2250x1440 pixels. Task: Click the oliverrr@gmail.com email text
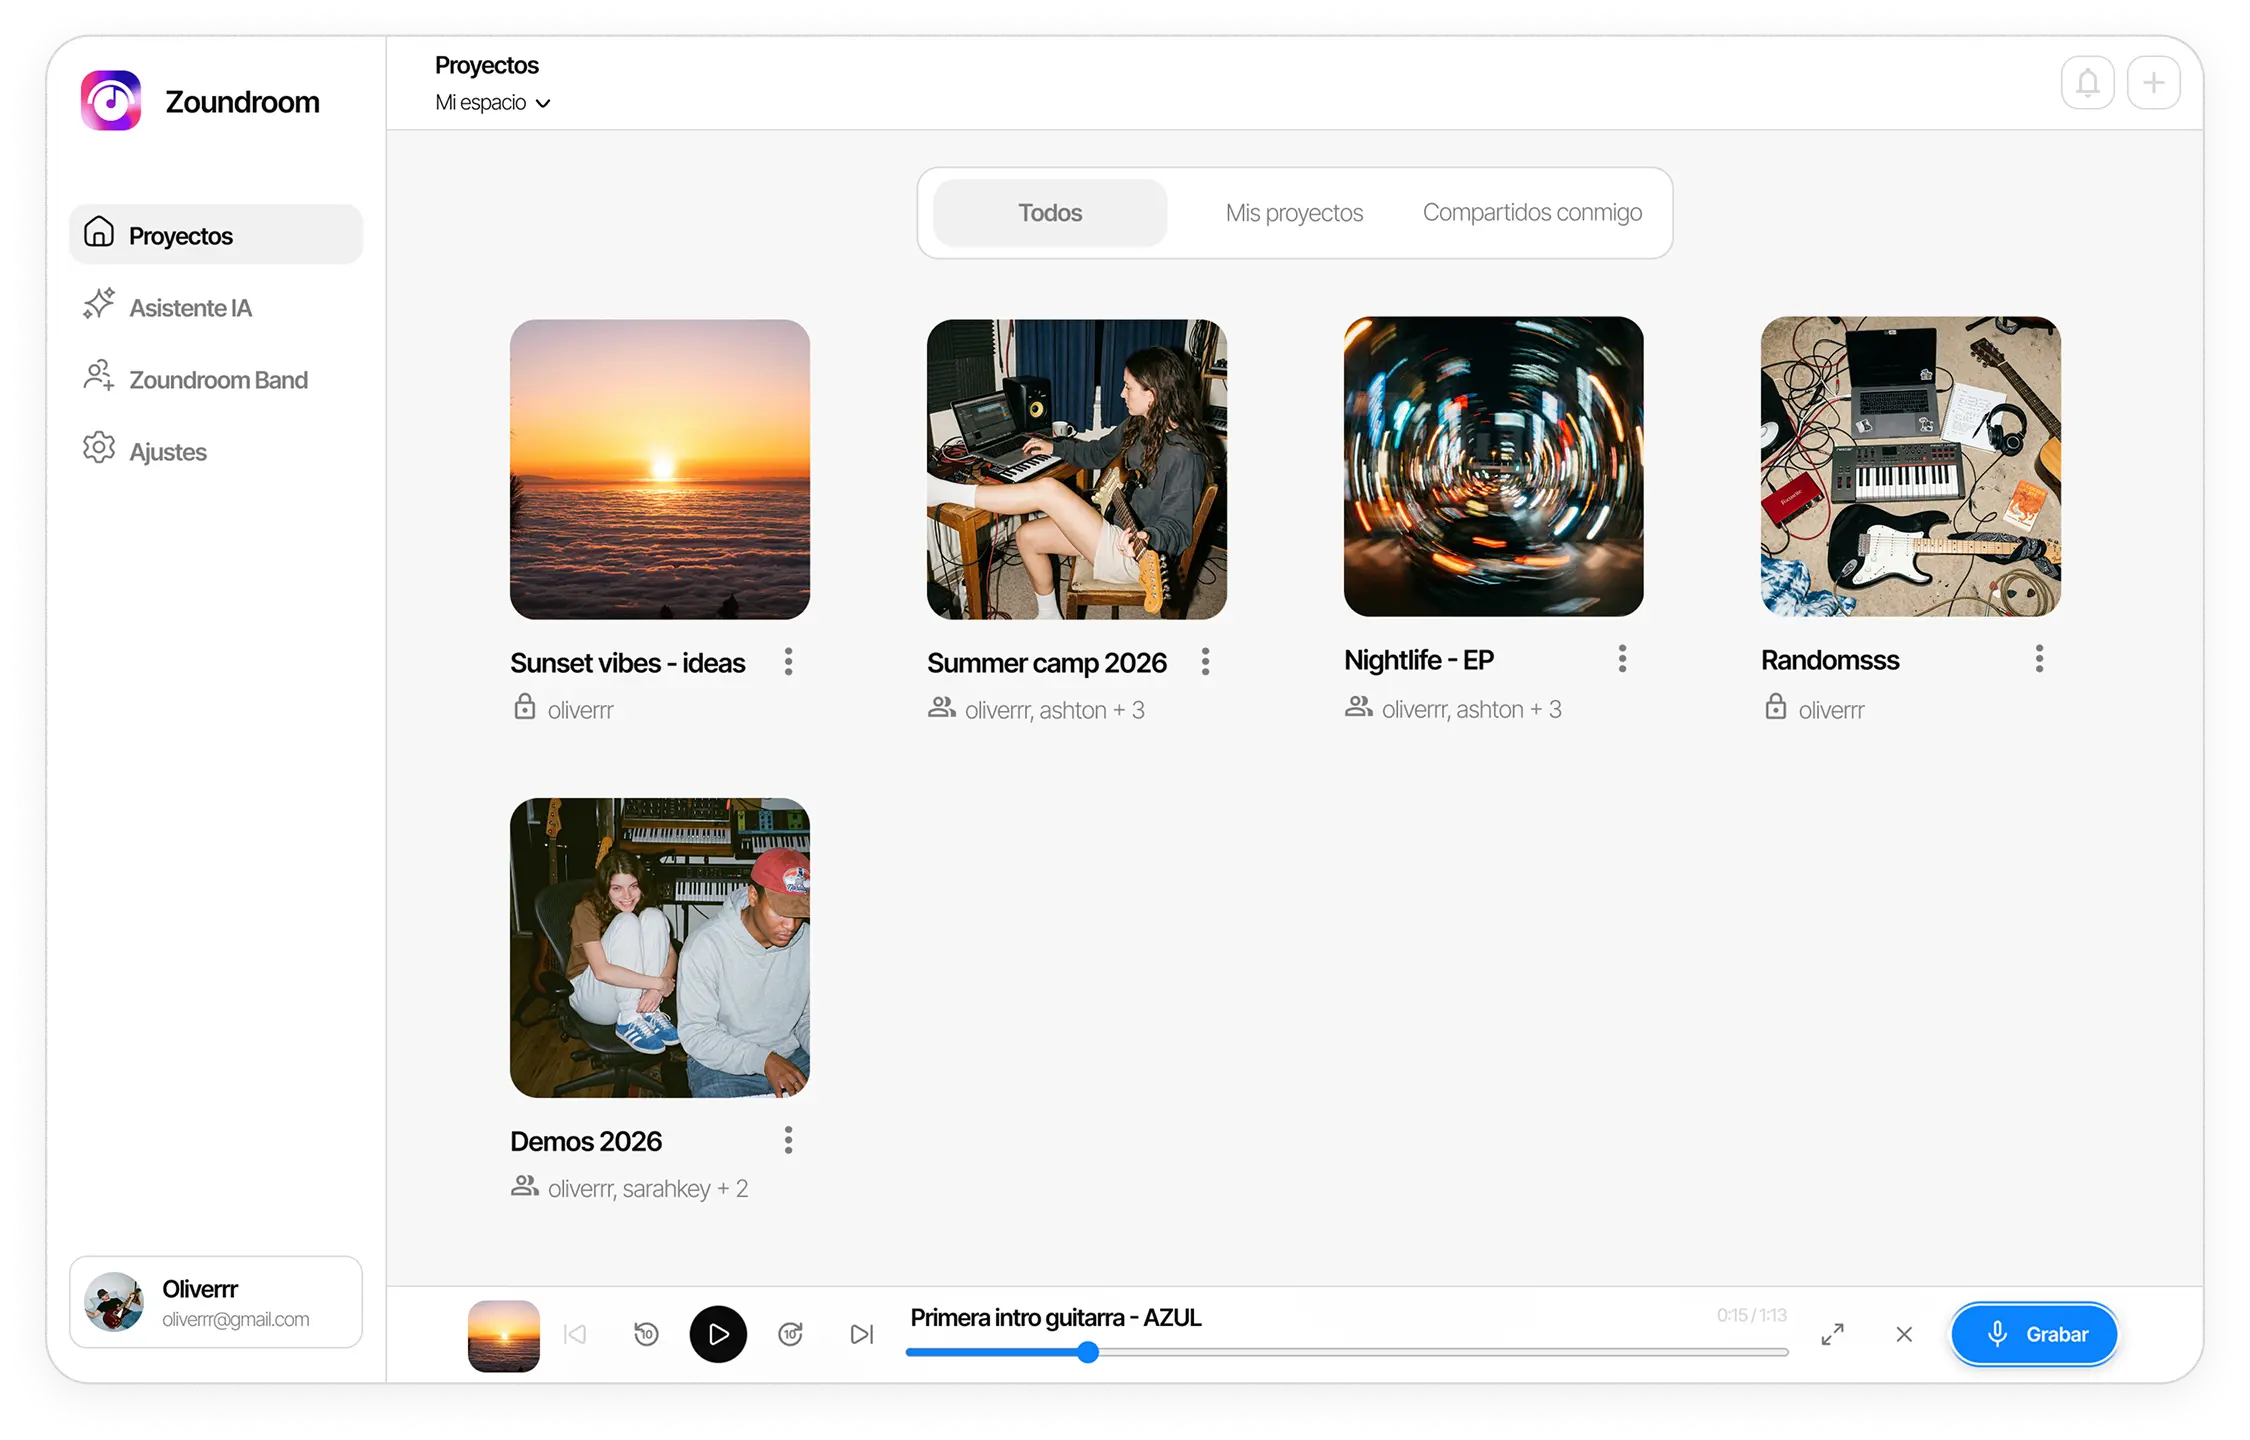(236, 1319)
